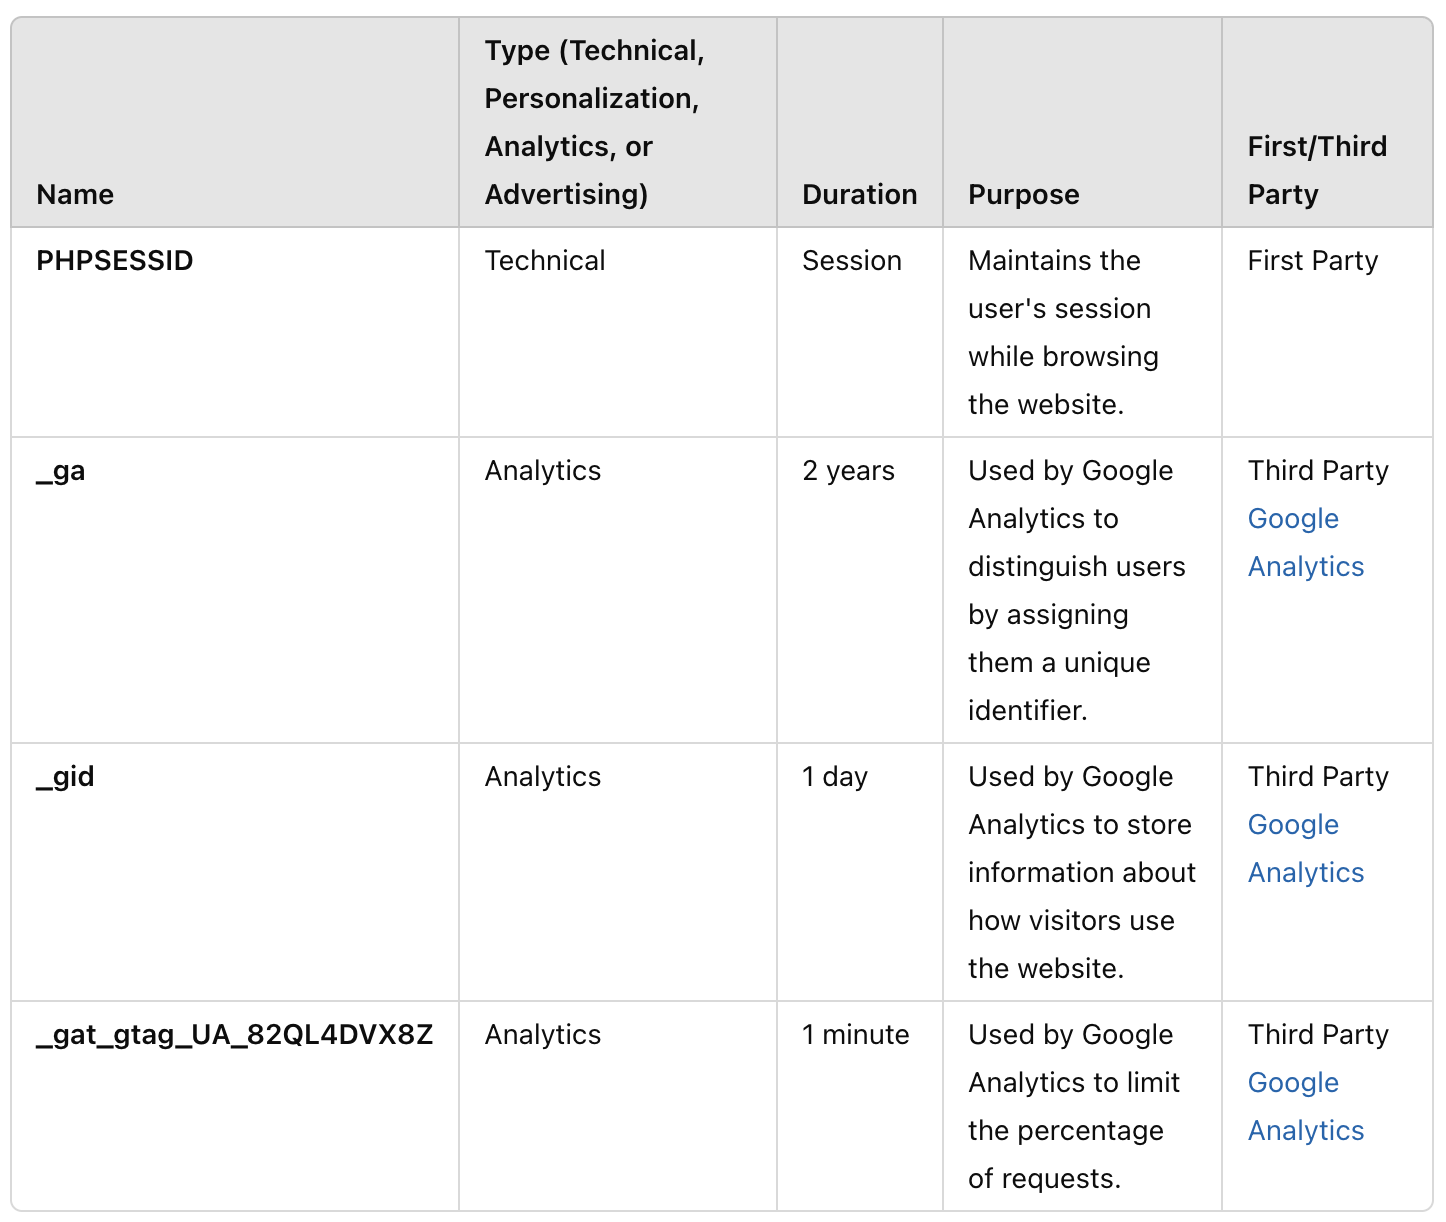The image size is (1446, 1222).
Task: Click the purpose about percentage of requests
Action: 1074,1107
